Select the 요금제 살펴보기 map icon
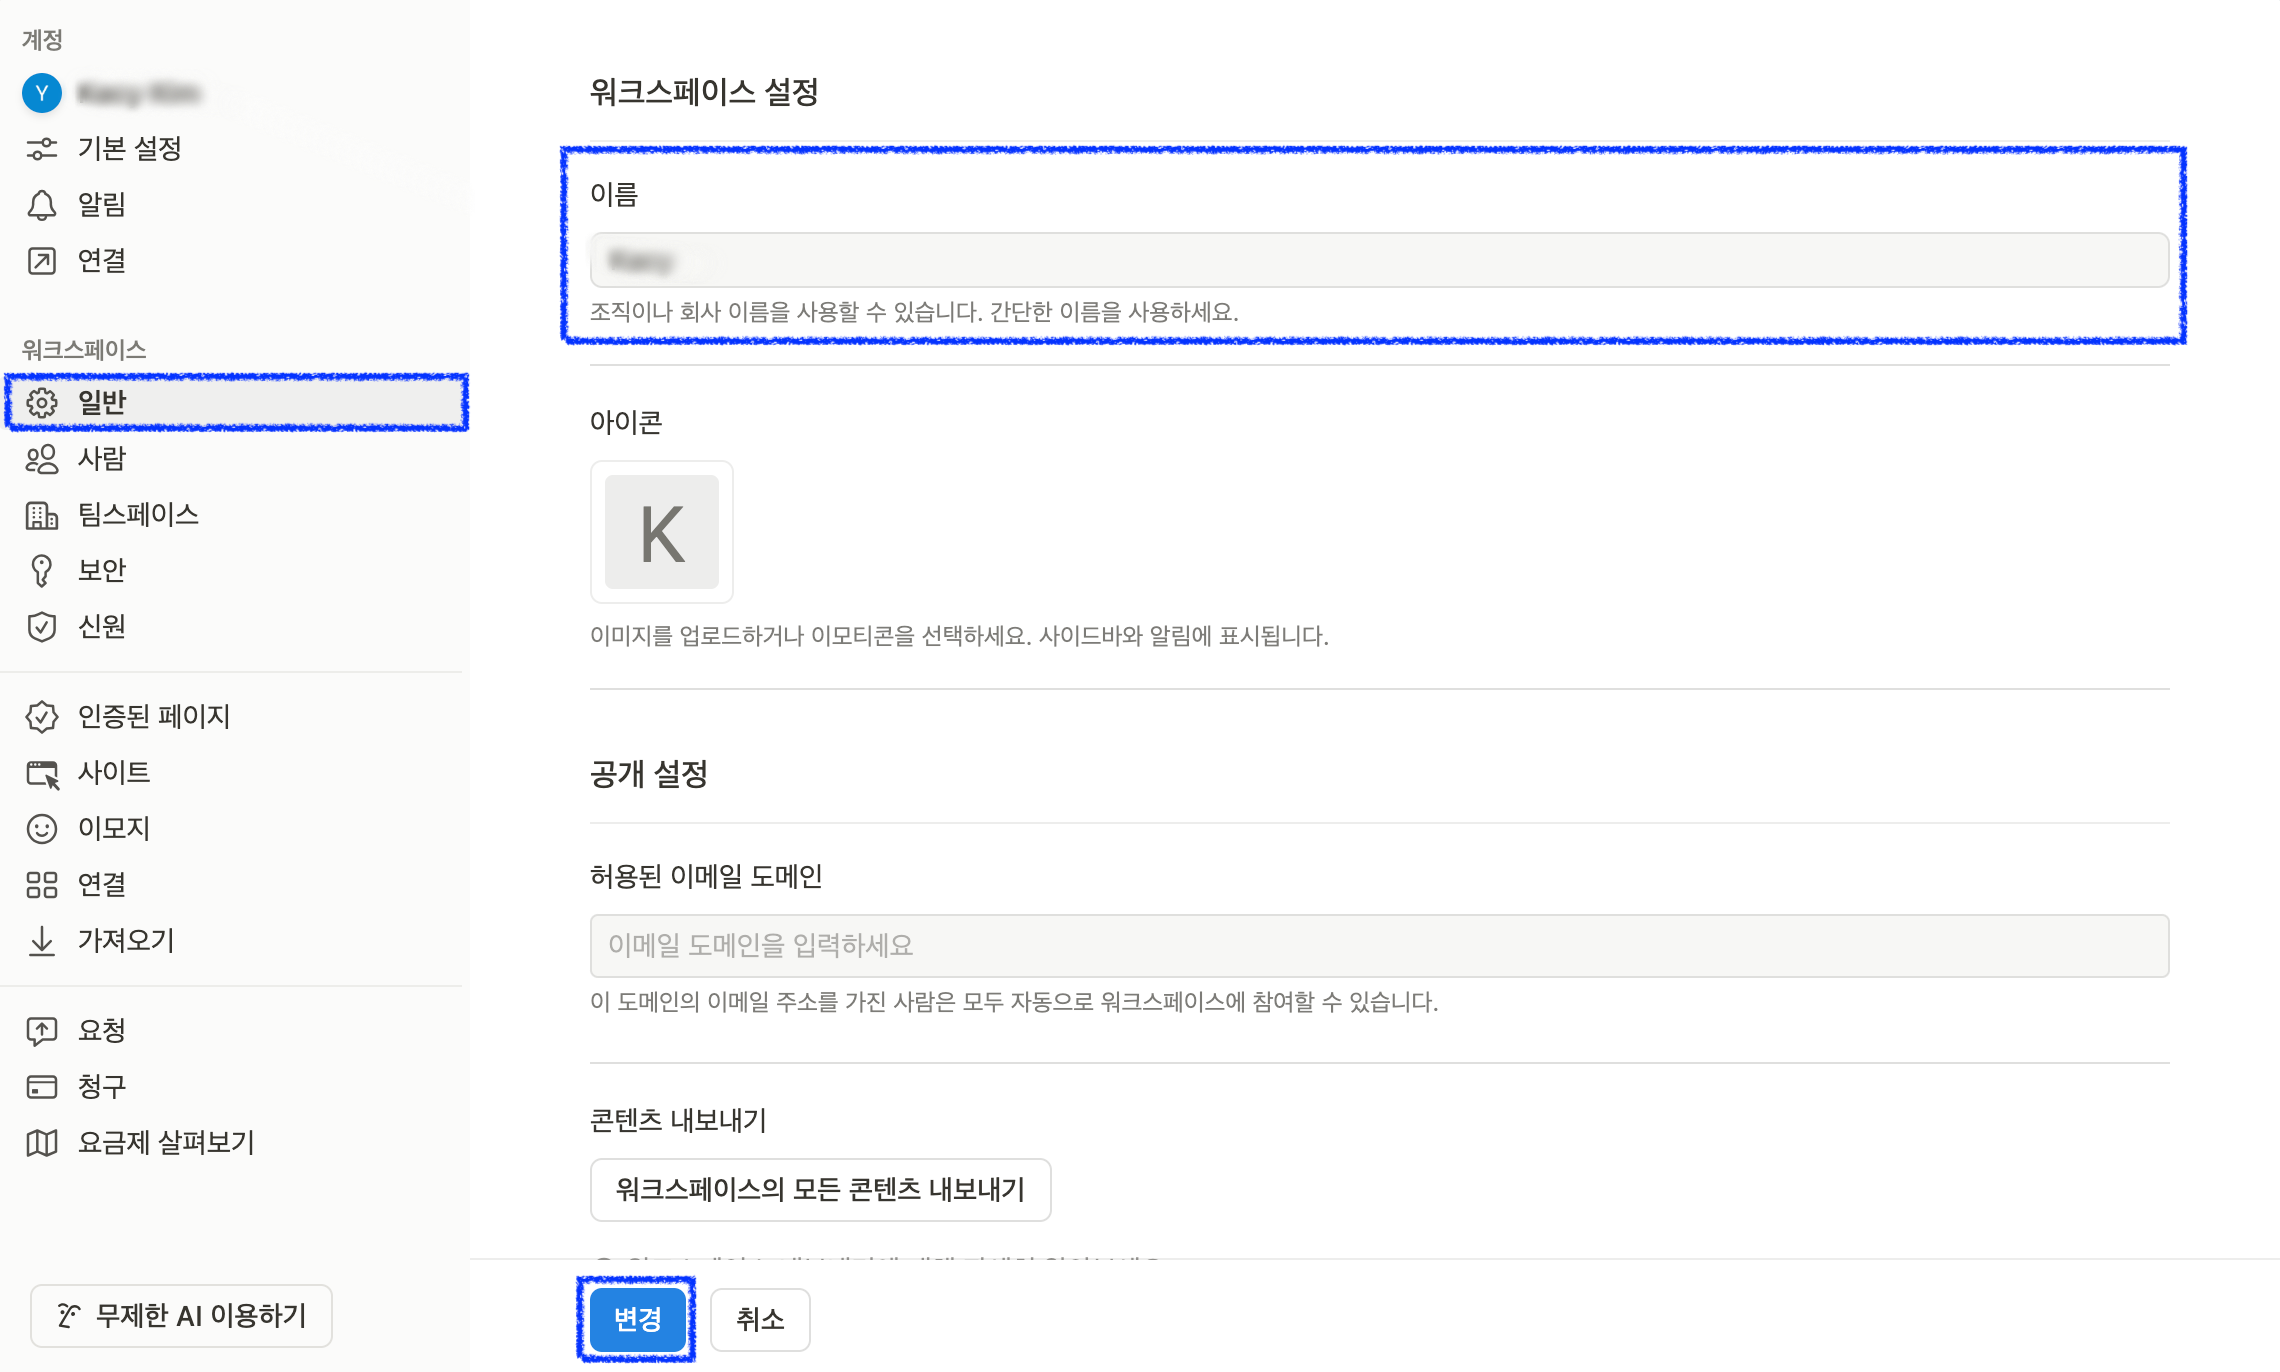Image resolution: width=2280 pixels, height=1372 pixels. [x=41, y=1142]
